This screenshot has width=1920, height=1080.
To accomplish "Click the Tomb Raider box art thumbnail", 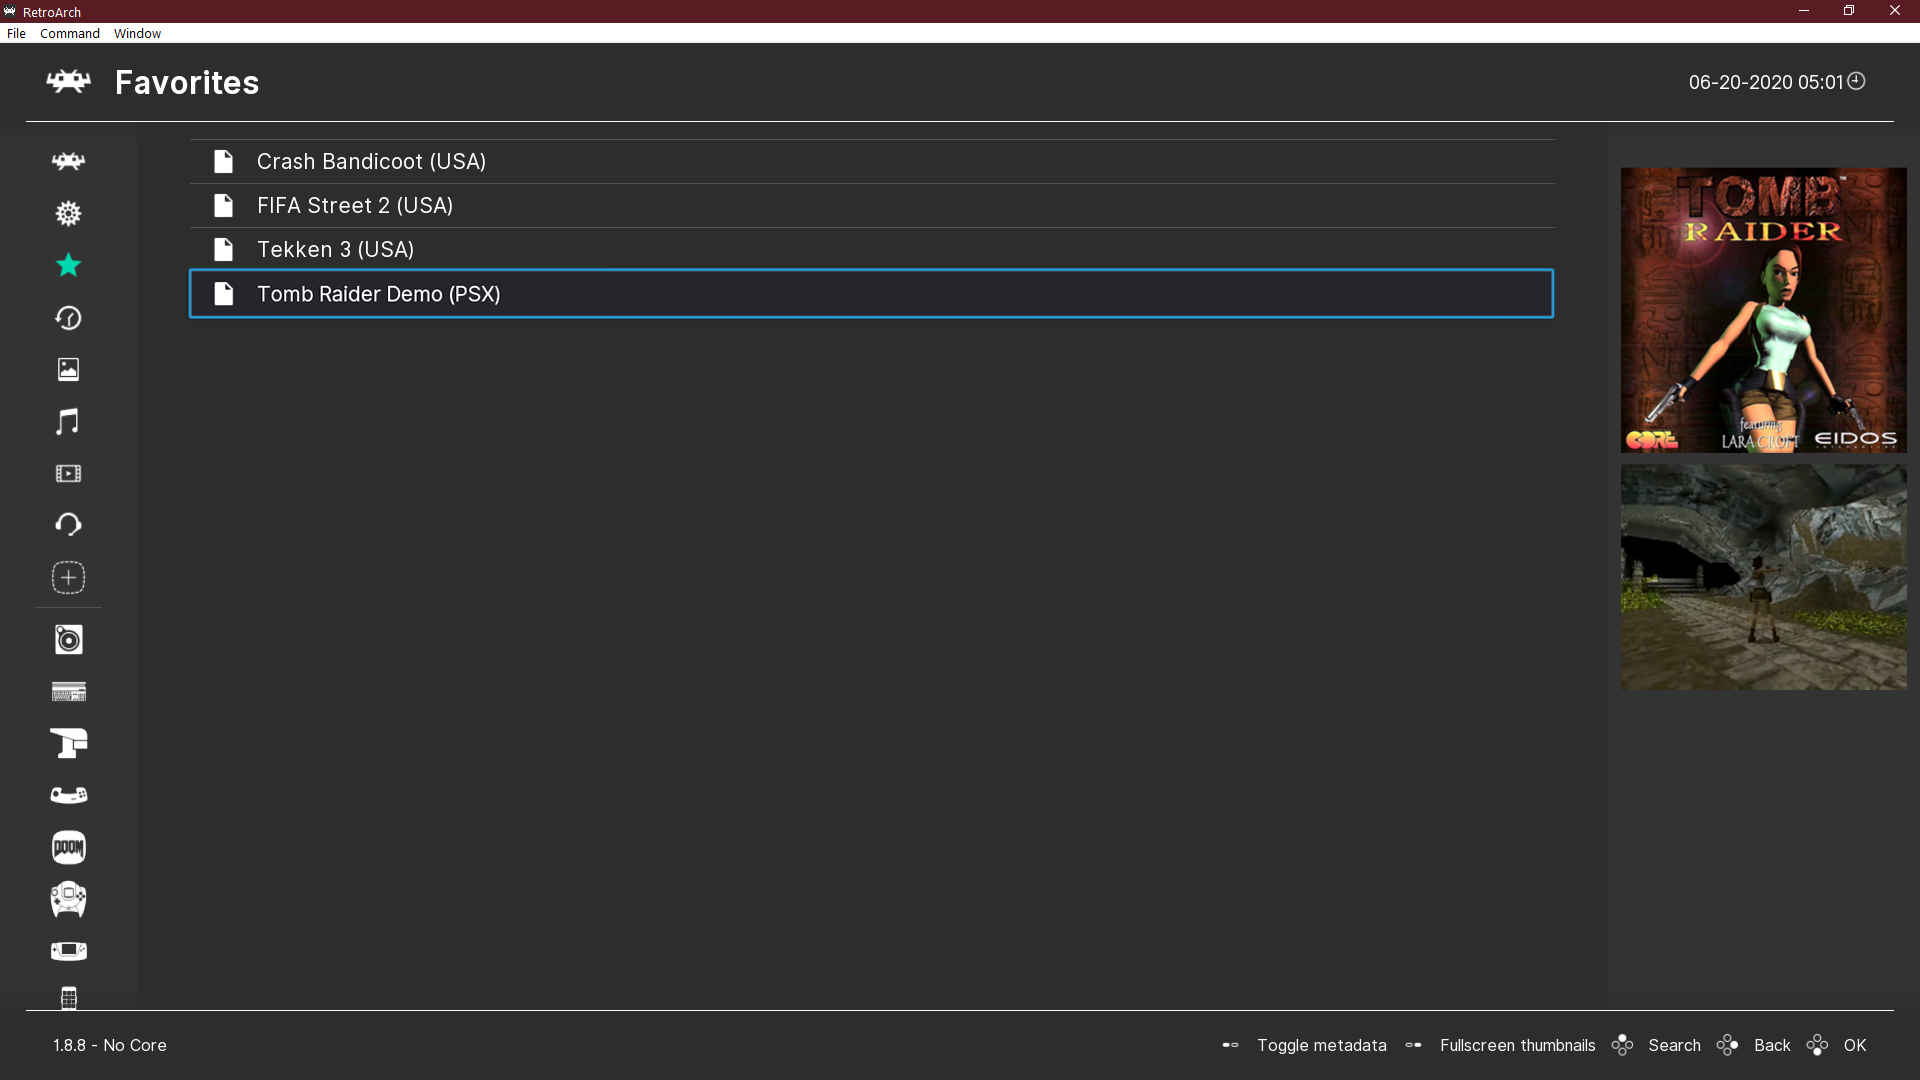I will 1763,310.
